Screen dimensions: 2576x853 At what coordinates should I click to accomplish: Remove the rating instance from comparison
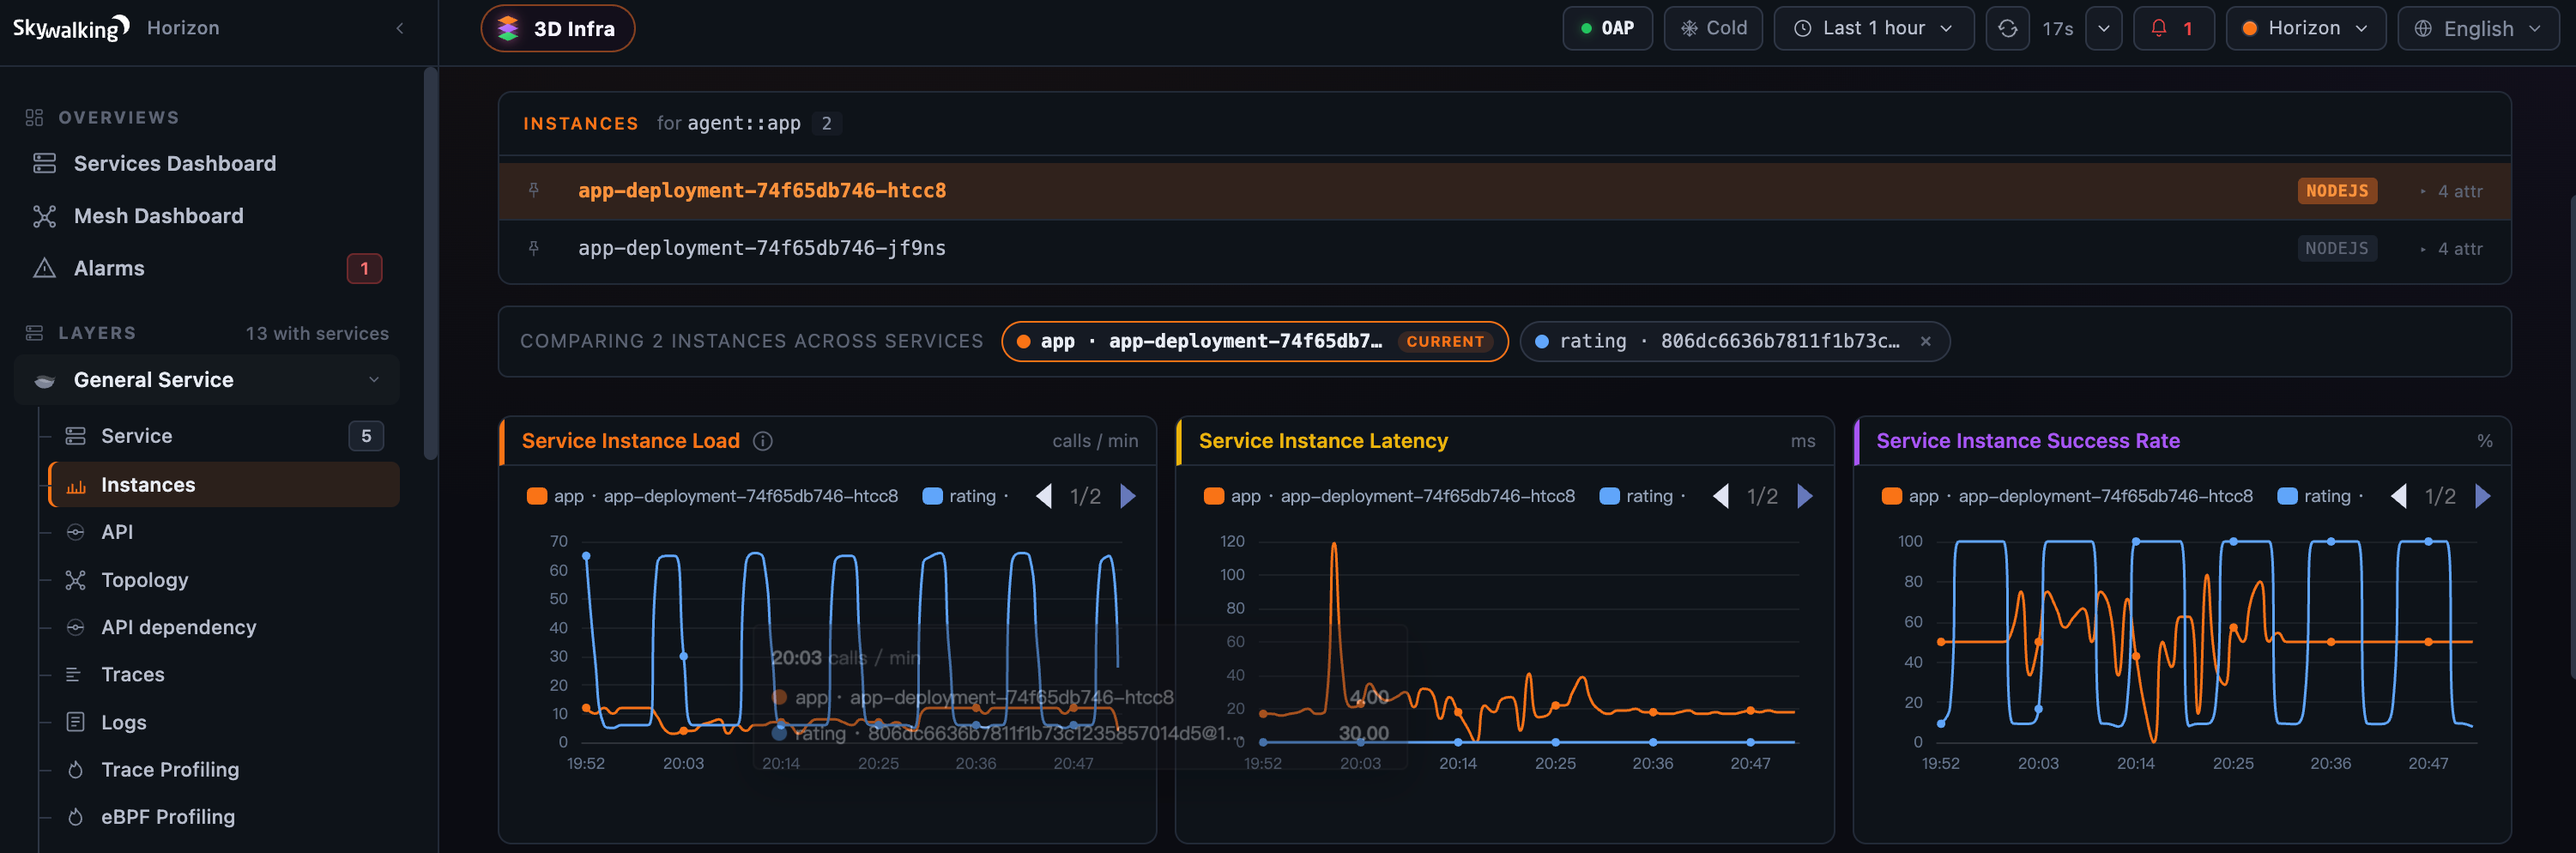pyautogui.click(x=1925, y=341)
